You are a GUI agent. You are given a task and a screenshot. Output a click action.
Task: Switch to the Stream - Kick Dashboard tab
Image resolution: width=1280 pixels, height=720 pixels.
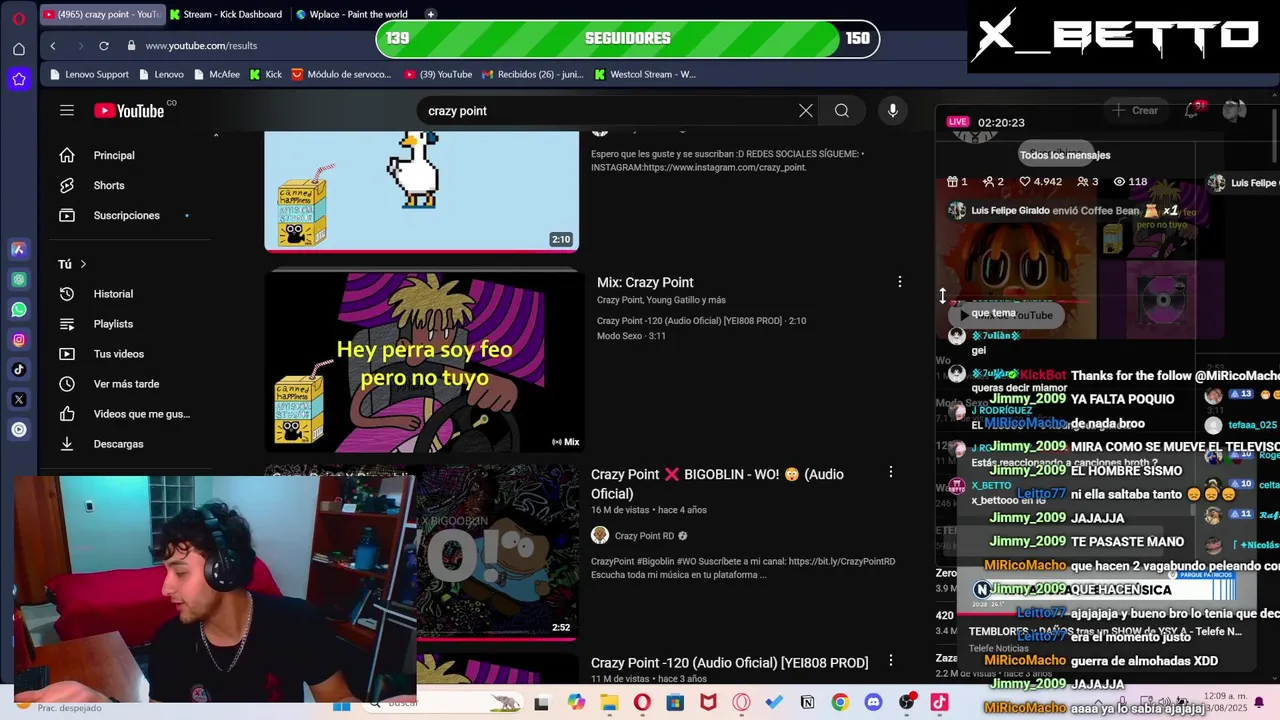pyautogui.click(x=226, y=14)
